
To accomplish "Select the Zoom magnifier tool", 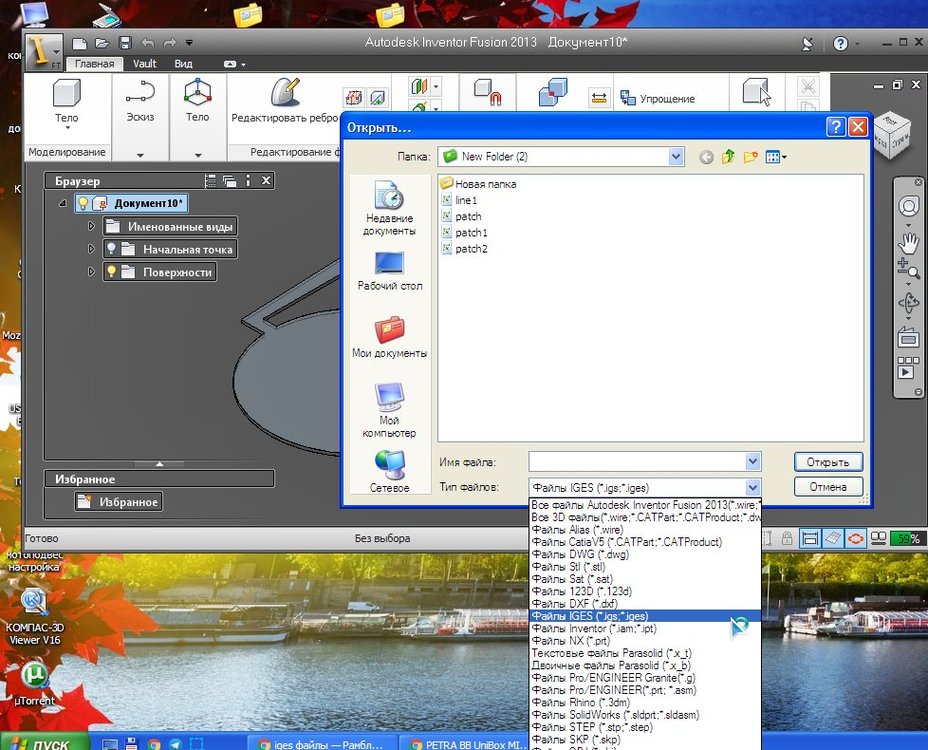I will pos(908,269).
